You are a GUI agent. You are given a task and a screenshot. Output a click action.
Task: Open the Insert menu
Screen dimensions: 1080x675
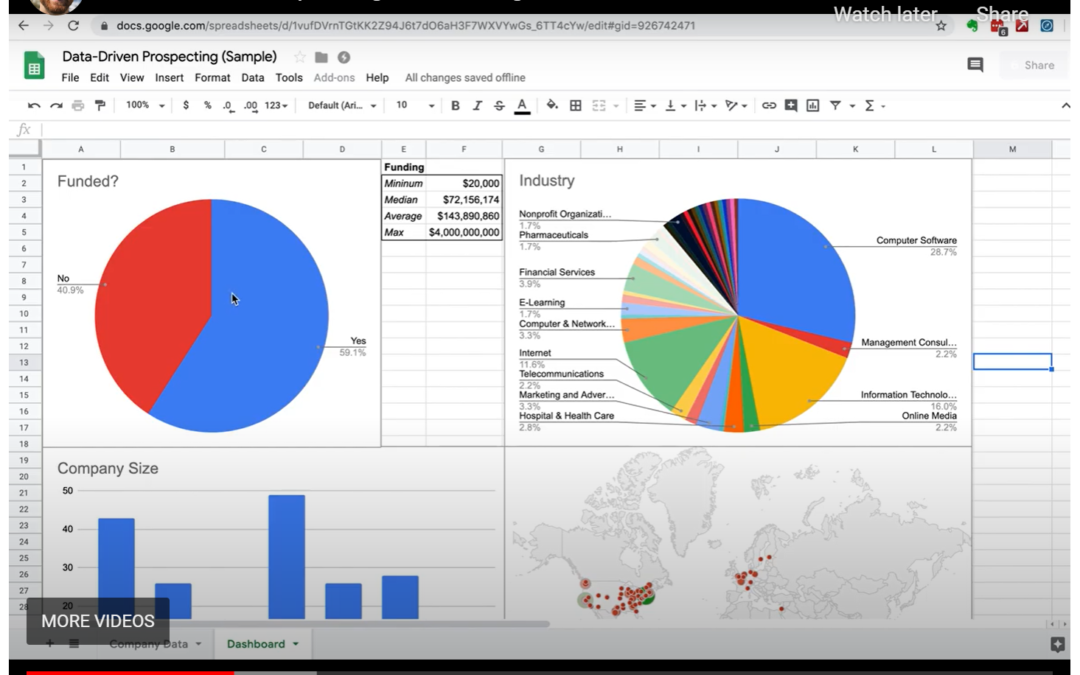point(169,78)
